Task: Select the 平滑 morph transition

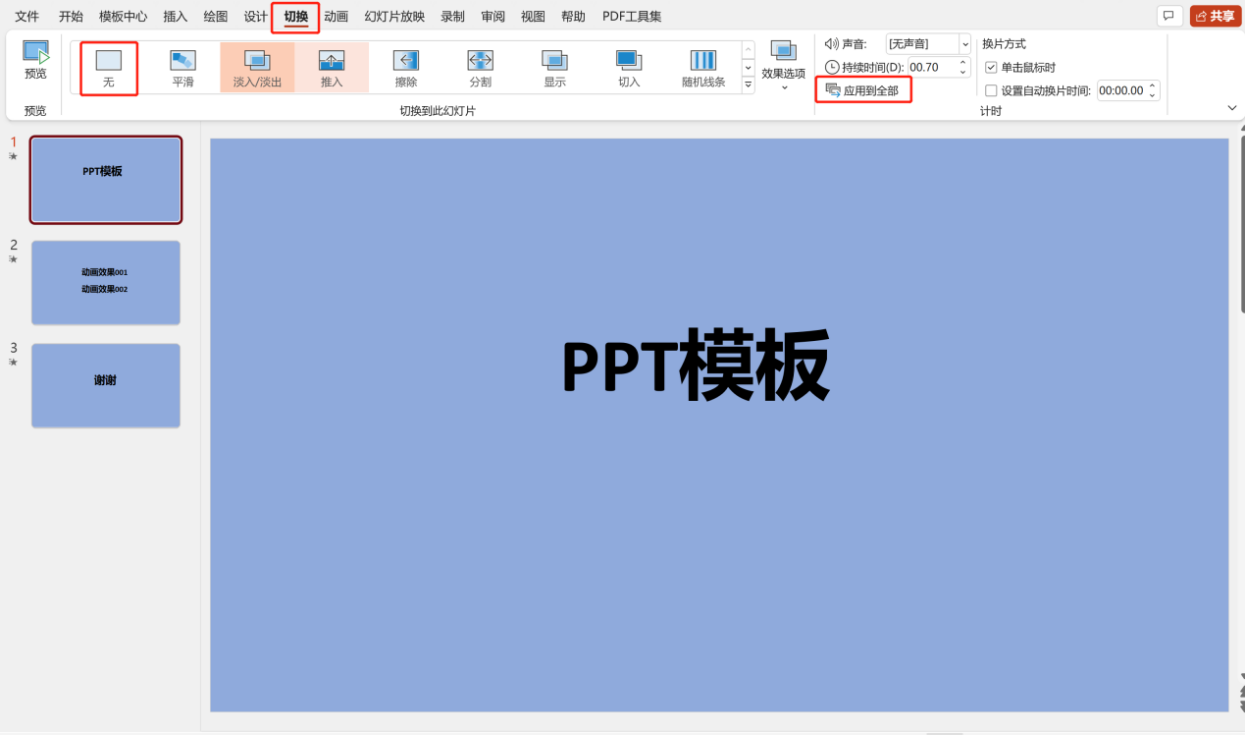Action: point(183,68)
